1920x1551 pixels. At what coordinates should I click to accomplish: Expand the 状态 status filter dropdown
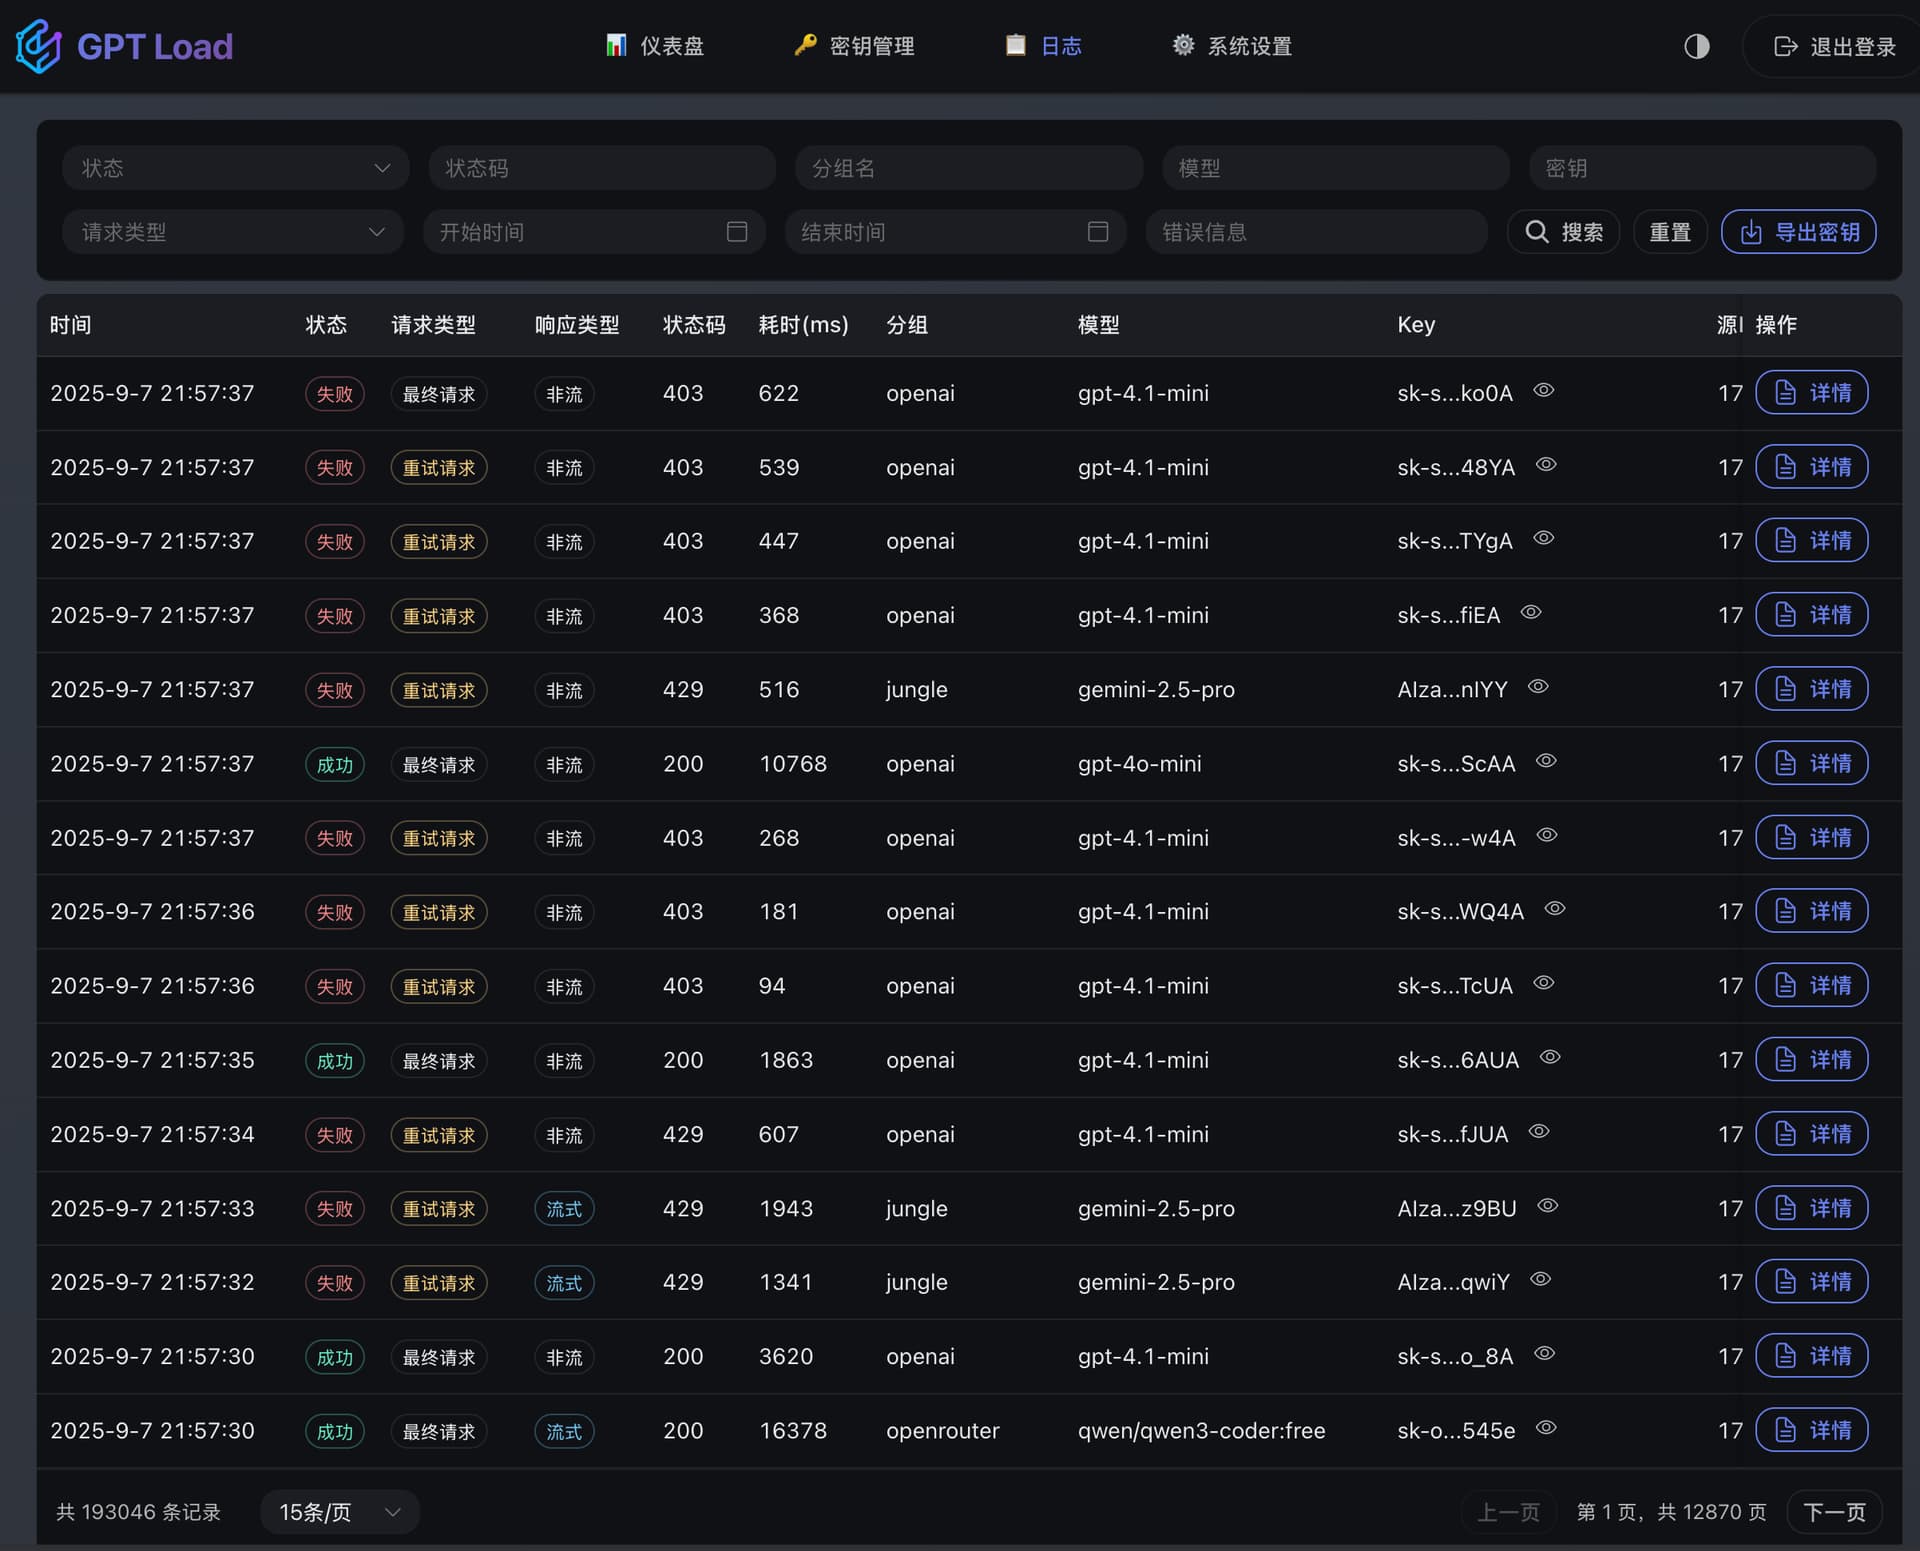235,168
